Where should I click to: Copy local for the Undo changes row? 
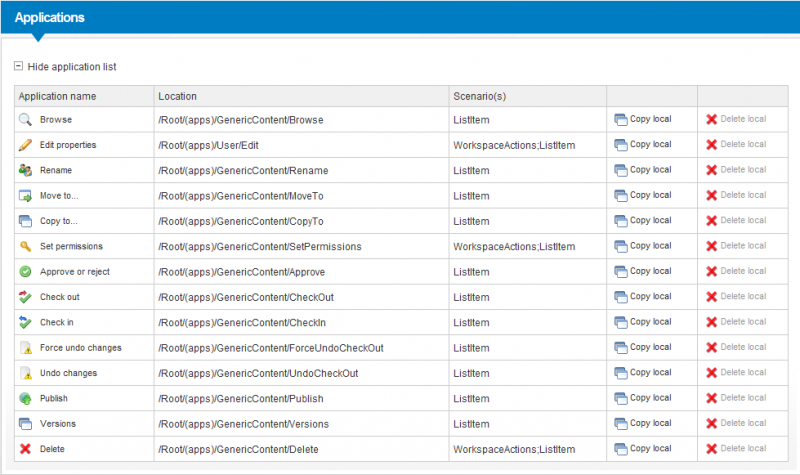click(x=643, y=372)
